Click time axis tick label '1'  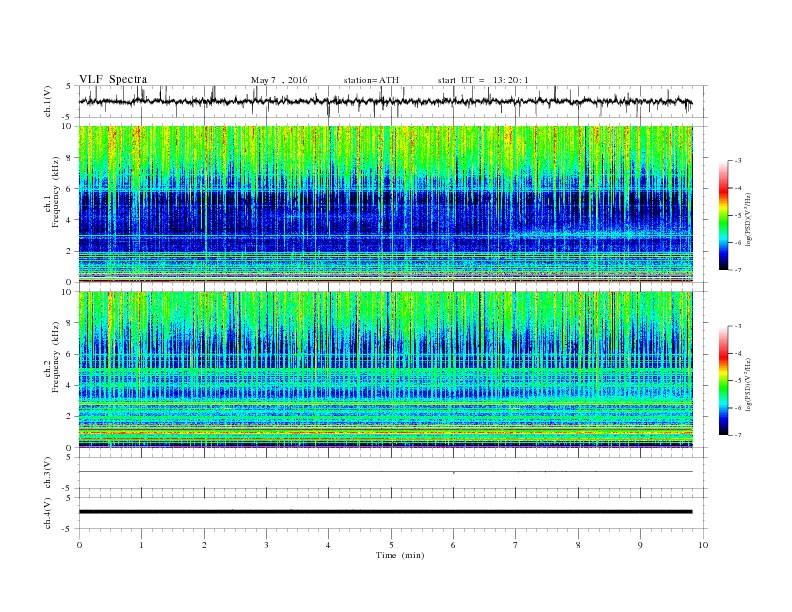click(141, 545)
